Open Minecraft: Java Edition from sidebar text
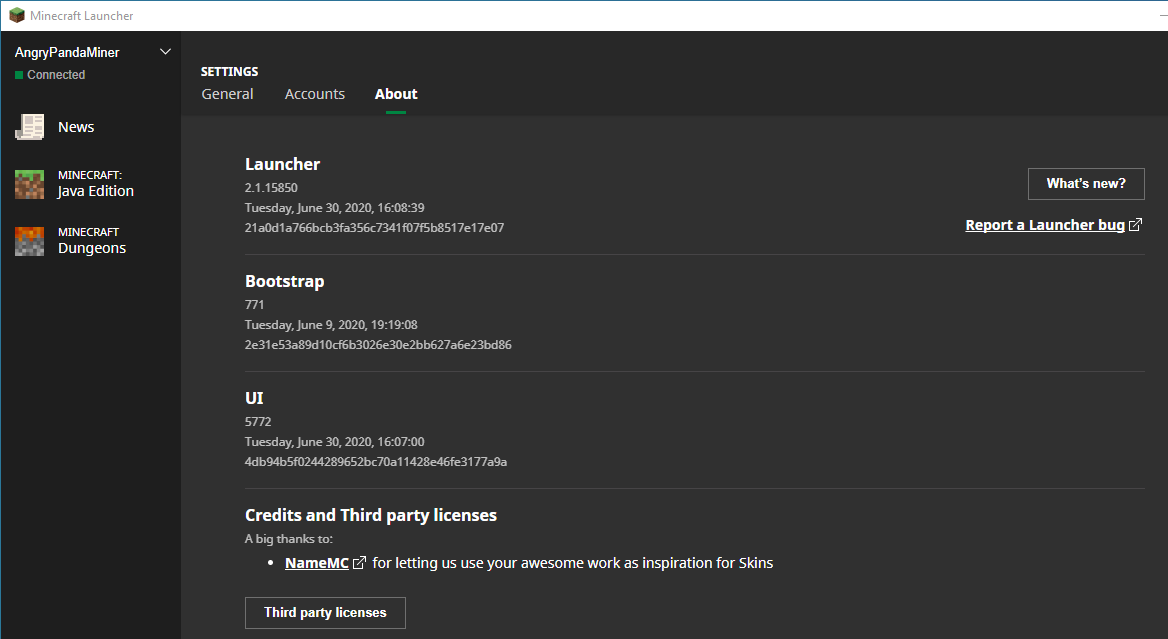 coord(95,183)
